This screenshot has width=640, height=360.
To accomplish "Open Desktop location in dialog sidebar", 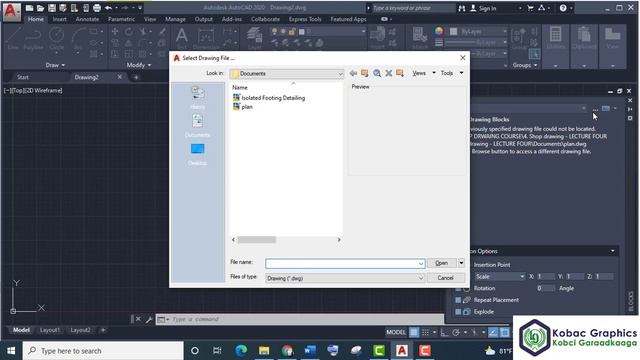I will pyautogui.click(x=198, y=154).
